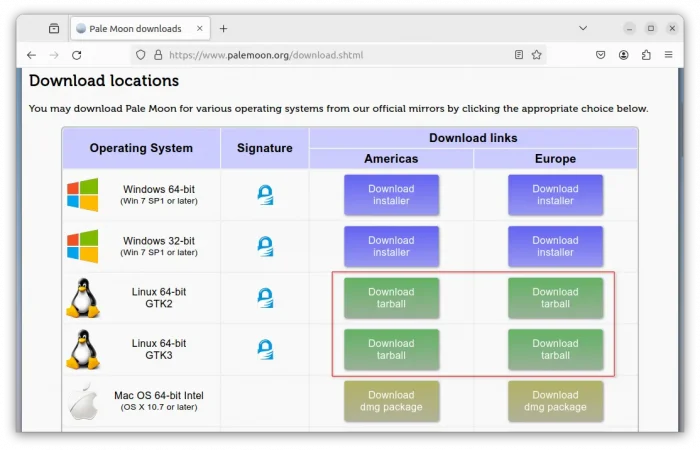This screenshot has width=700, height=450.
Task: Close the Pale Moon downloads tab
Action: 200,29
